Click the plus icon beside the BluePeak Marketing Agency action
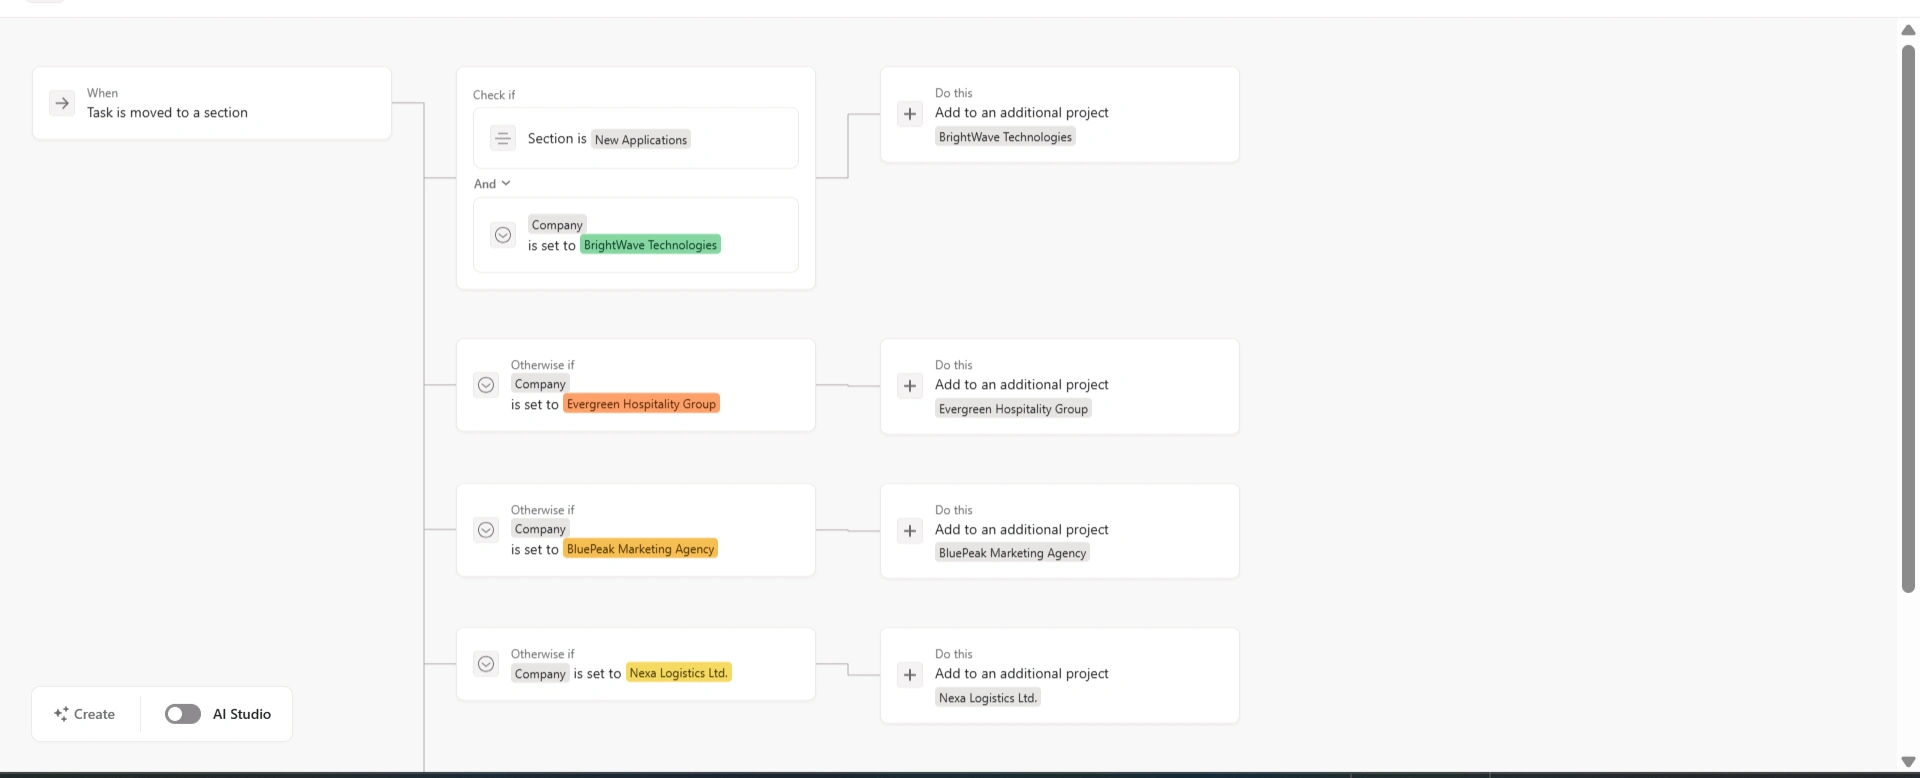The height and width of the screenshot is (778, 1920). (x=910, y=531)
